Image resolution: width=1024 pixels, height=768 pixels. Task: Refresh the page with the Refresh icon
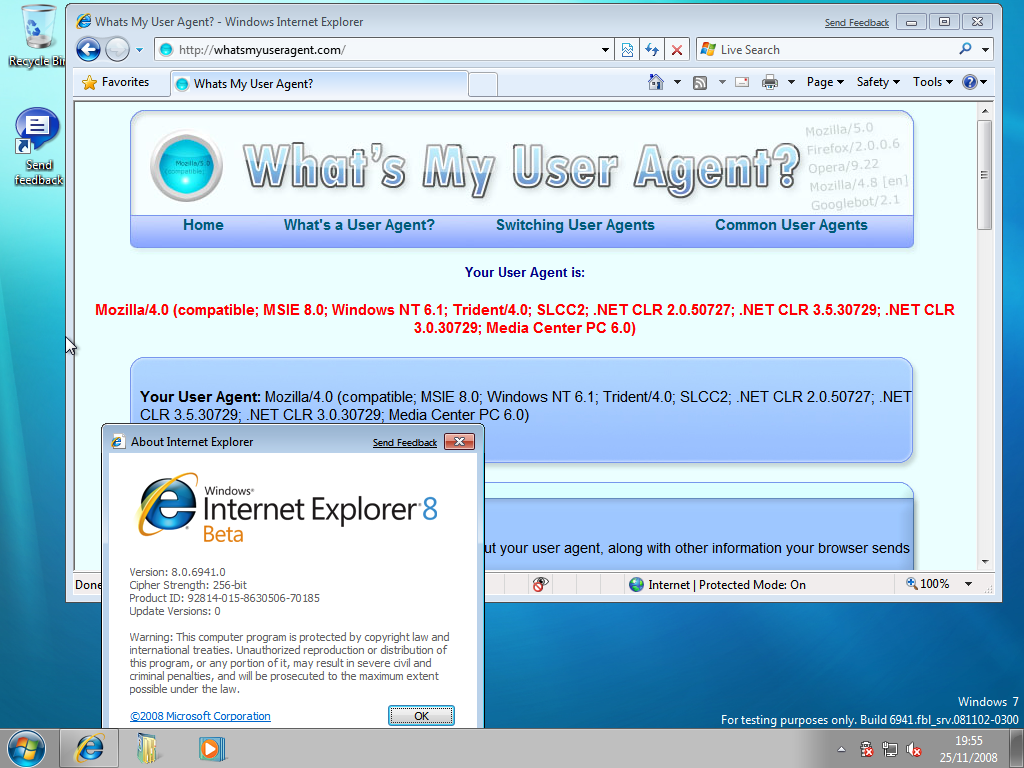point(652,50)
